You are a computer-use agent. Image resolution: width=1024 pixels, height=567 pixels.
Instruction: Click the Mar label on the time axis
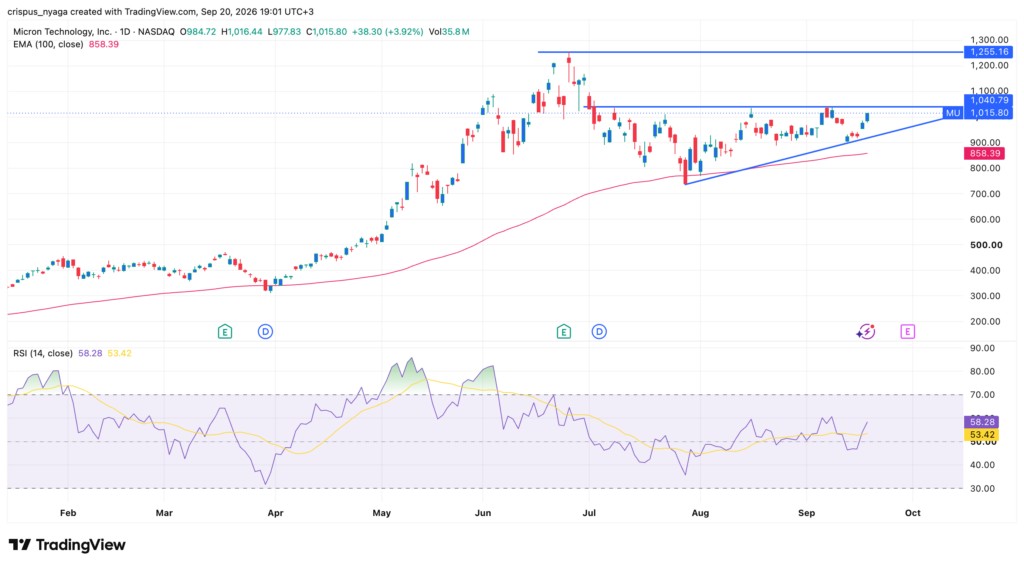pos(164,513)
